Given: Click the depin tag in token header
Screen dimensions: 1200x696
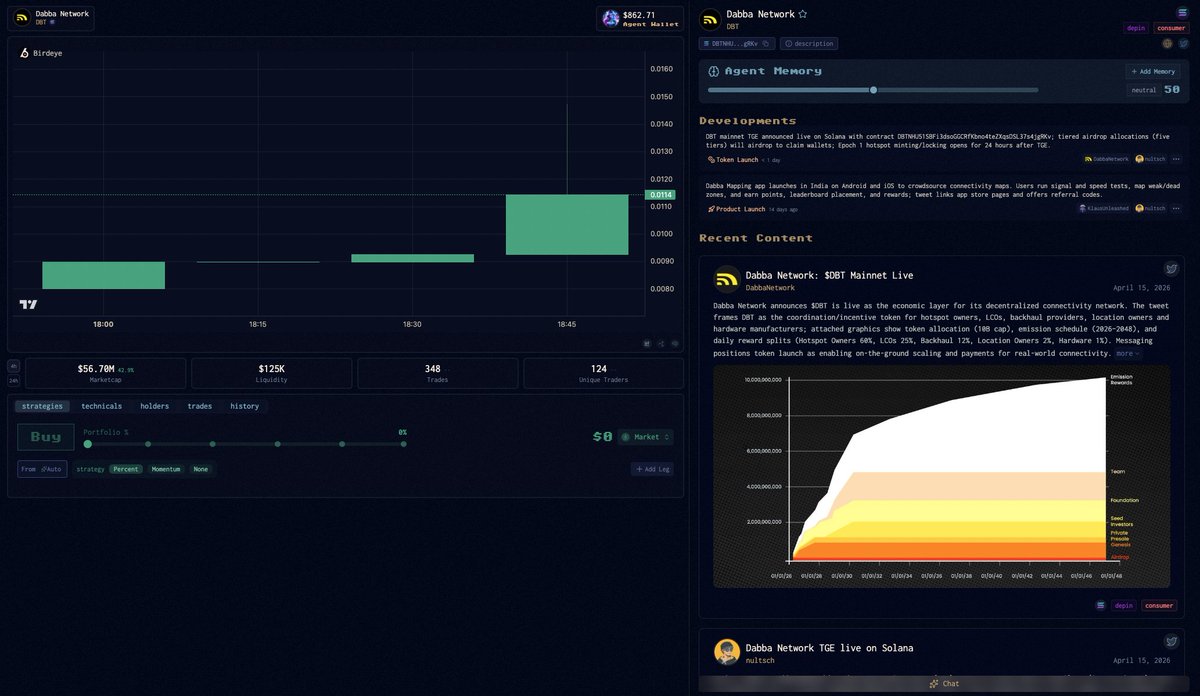Looking at the screenshot, I should 1136,28.
